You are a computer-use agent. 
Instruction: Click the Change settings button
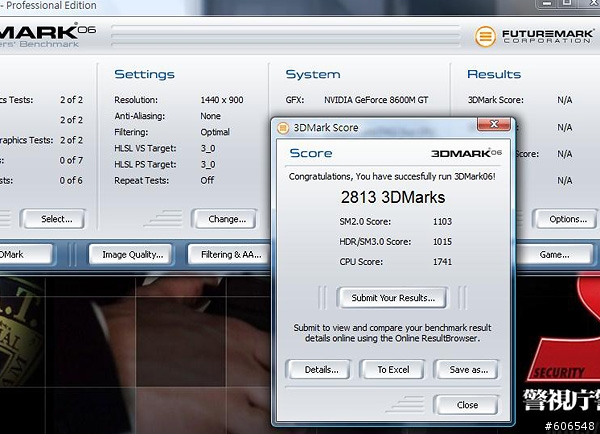coord(225,219)
